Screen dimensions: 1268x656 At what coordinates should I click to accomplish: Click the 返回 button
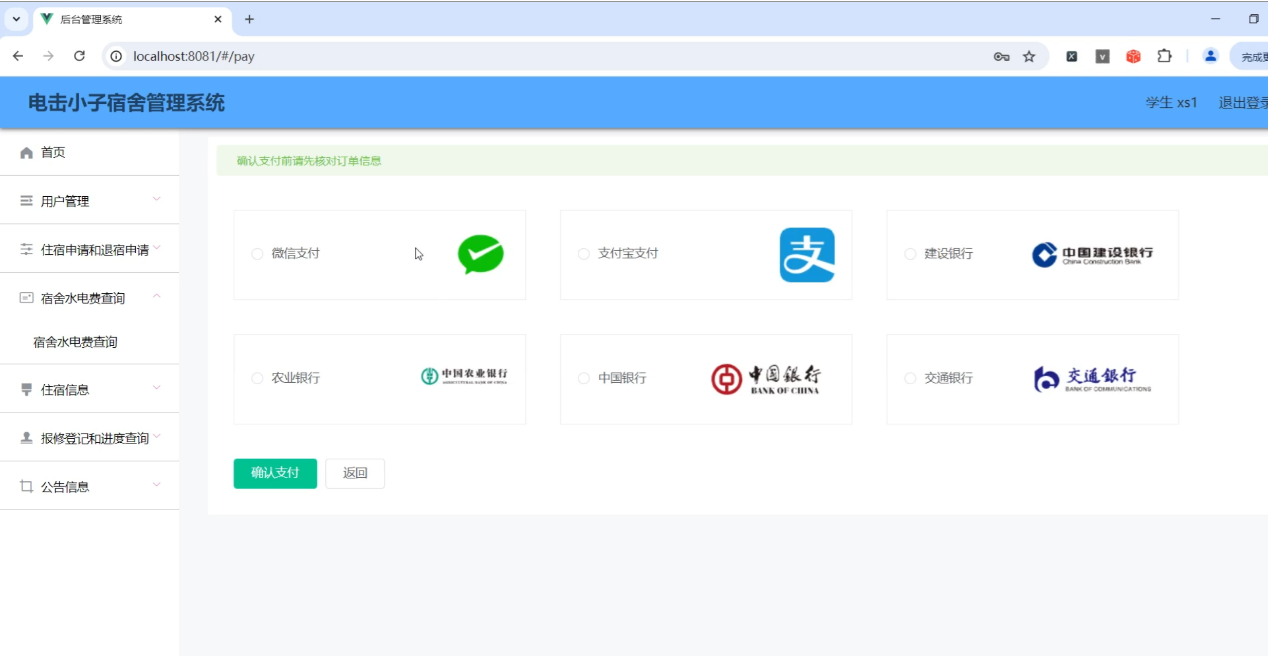tap(355, 474)
